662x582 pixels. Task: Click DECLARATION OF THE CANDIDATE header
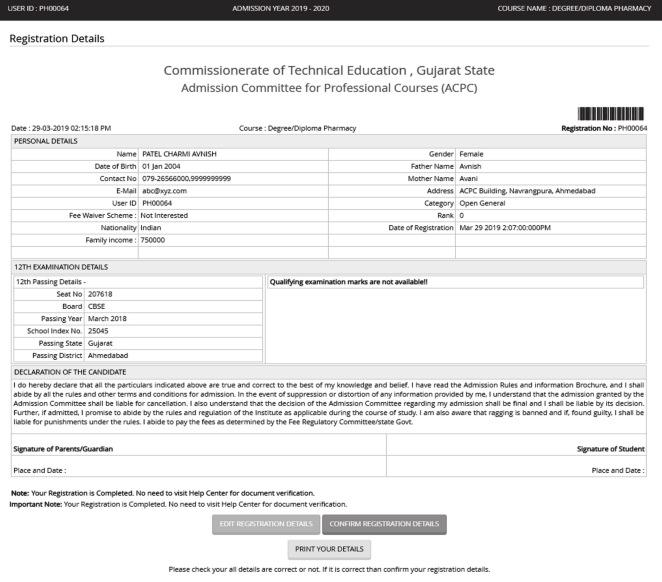coord(328,372)
